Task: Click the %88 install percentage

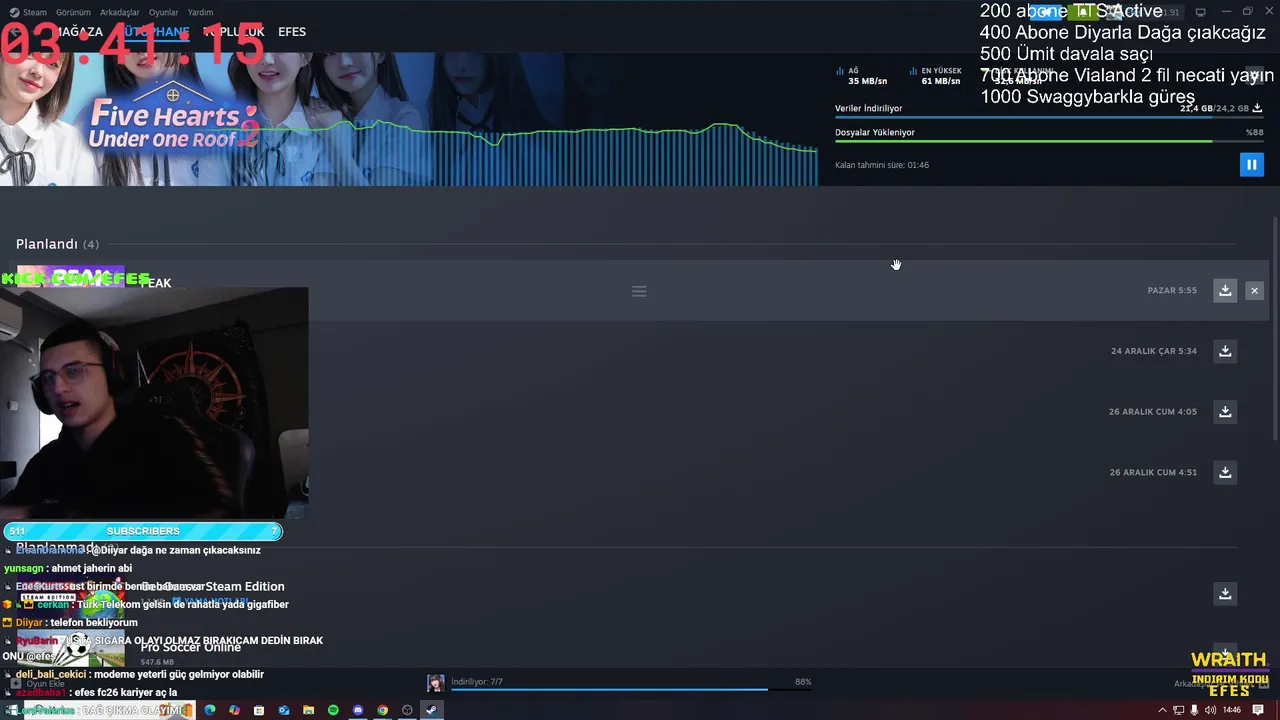Action: tap(1254, 132)
